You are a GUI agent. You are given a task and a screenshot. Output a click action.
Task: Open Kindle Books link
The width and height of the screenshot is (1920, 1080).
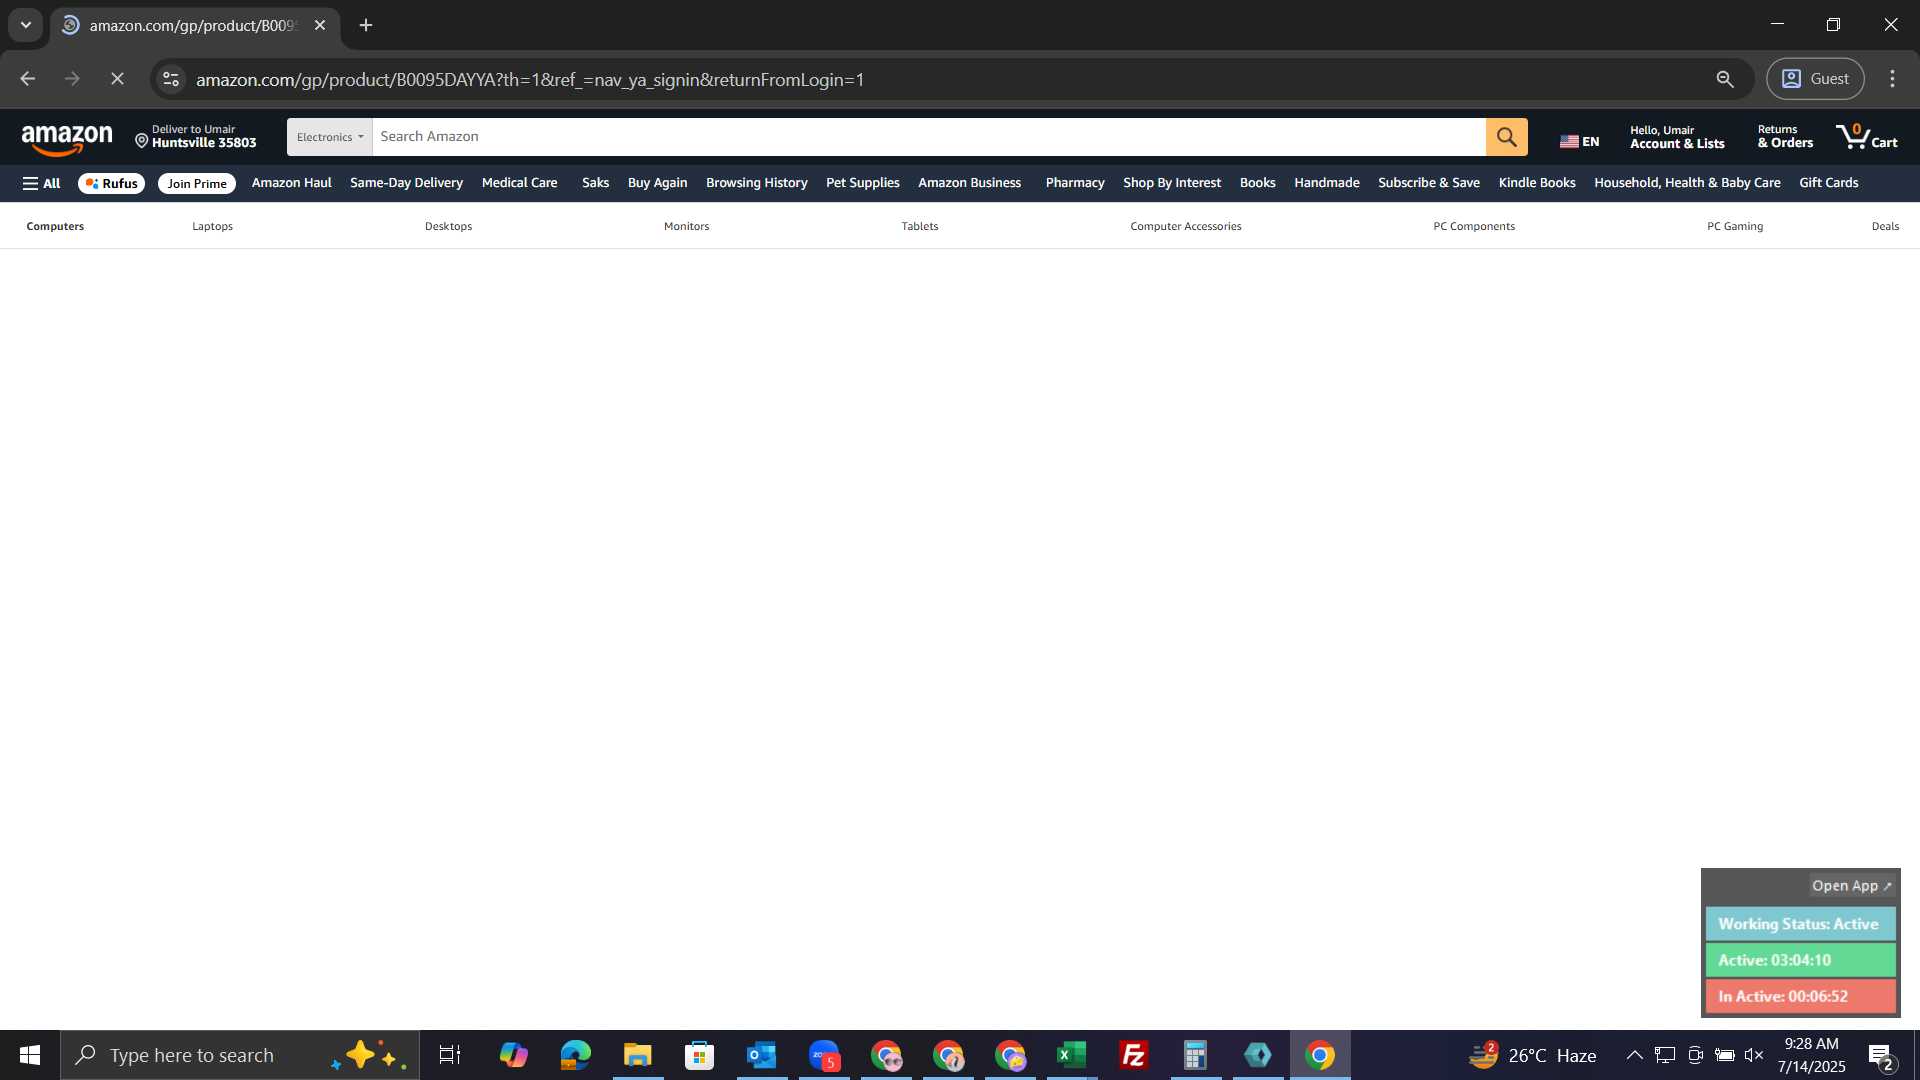click(1536, 183)
